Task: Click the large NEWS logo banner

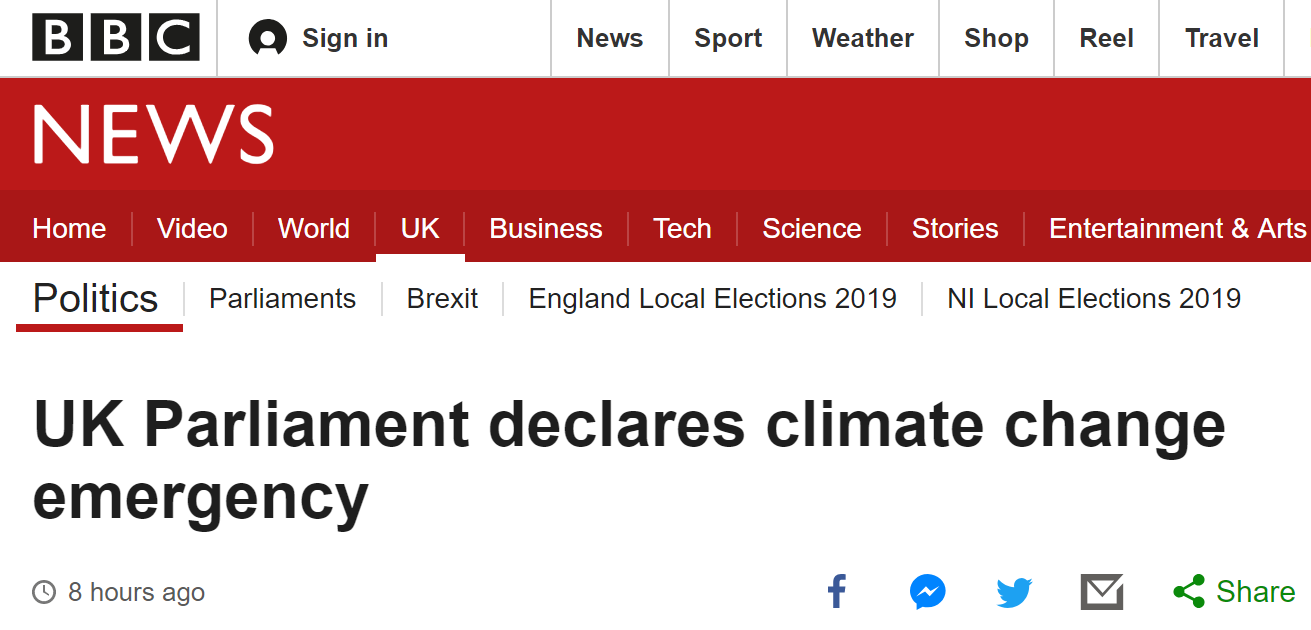Action: [153, 135]
